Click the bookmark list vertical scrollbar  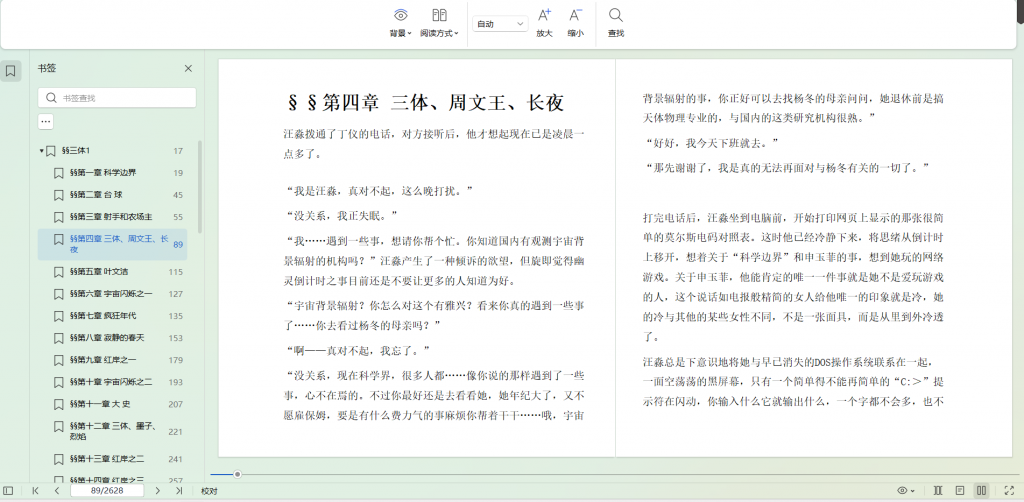pyautogui.click(x=200, y=186)
